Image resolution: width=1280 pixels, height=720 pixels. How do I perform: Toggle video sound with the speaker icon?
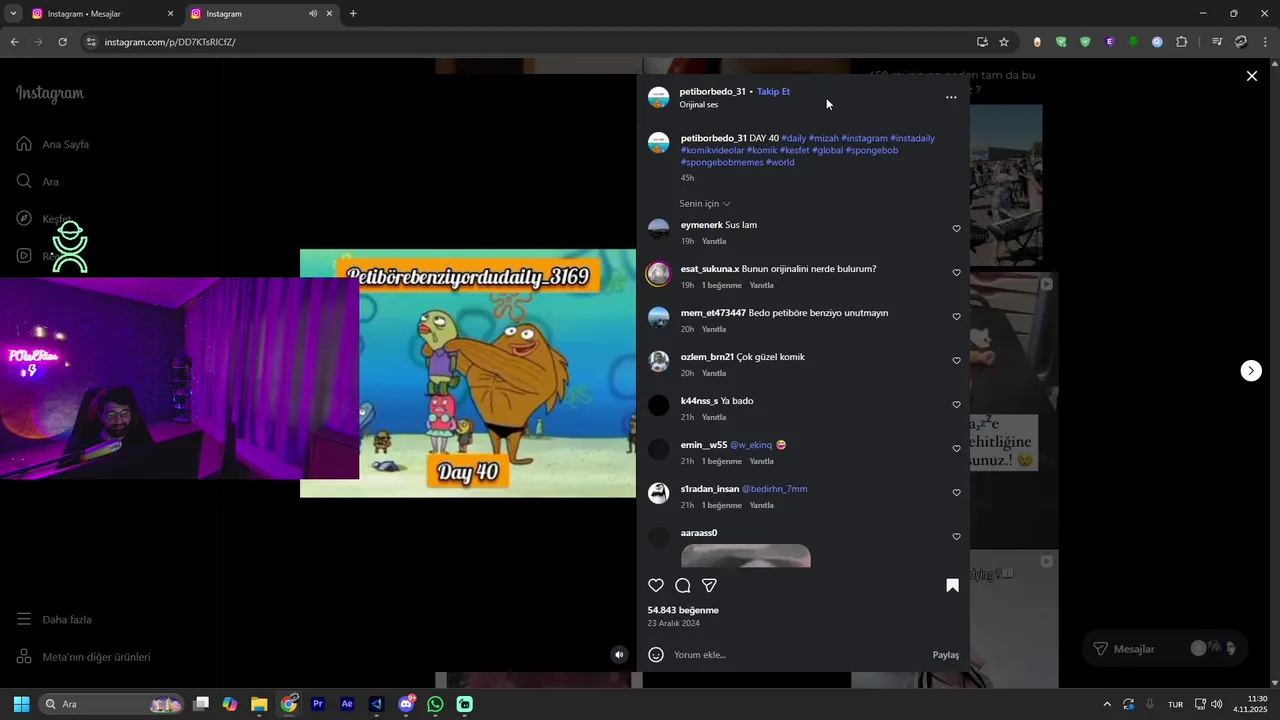click(x=619, y=655)
